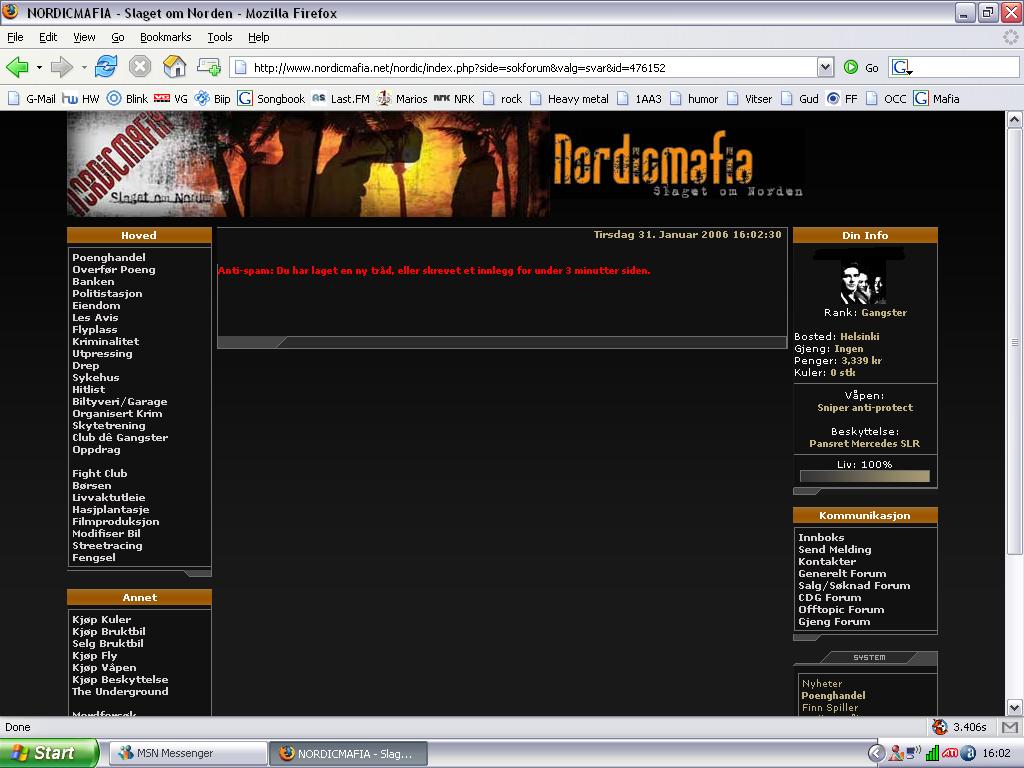Click the new tab toolbar icon
1024x768 pixels.
pos(209,66)
